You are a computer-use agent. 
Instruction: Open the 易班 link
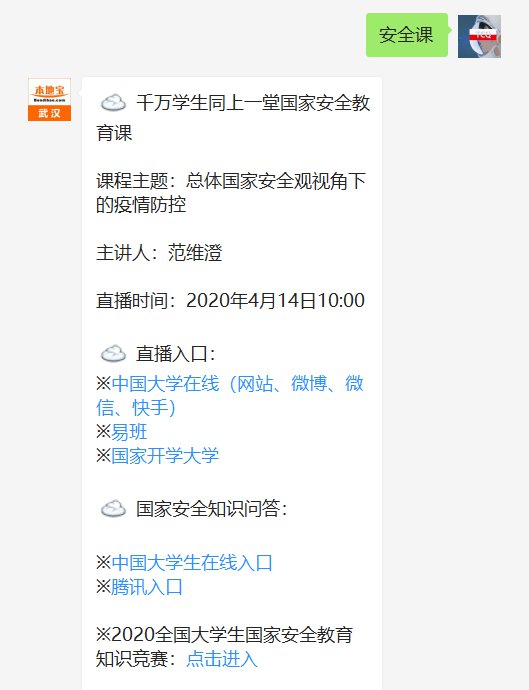129,432
